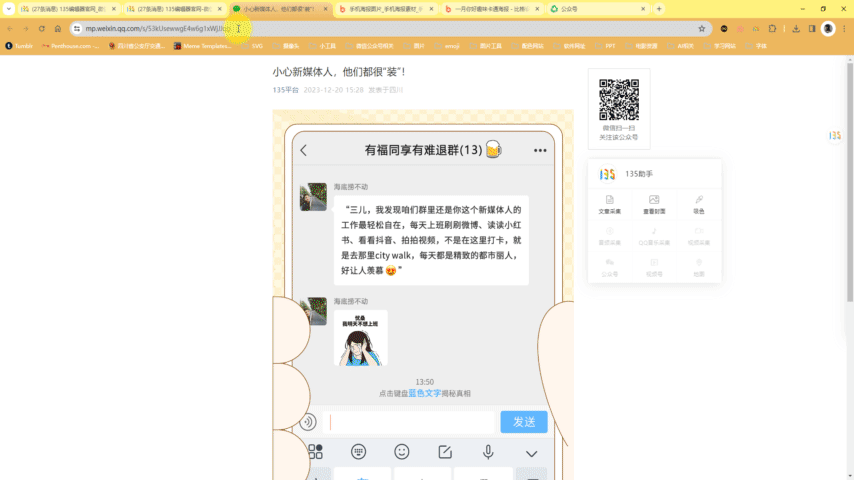854x480 pixels.
Task: Click the 忧桑 sticker image in chat
Action: click(361, 338)
